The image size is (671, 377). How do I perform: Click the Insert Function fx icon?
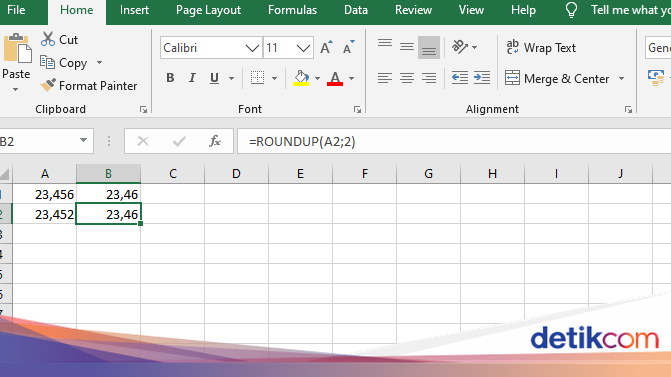(215, 141)
